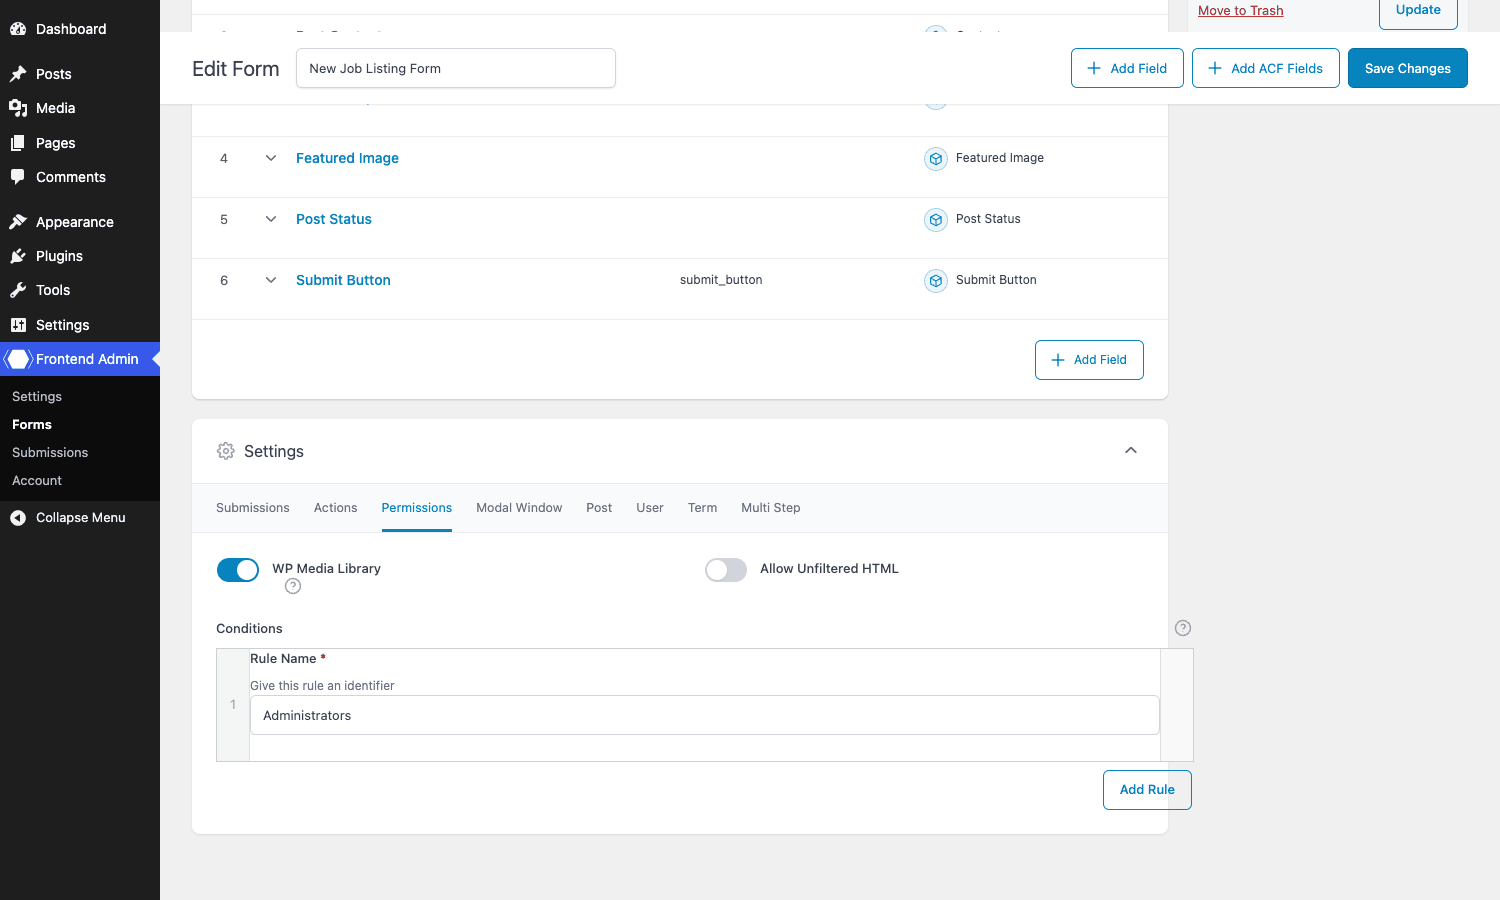Switch to the Actions settings tab
Image resolution: width=1500 pixels, height=900 pixels.
coord(335,508)
